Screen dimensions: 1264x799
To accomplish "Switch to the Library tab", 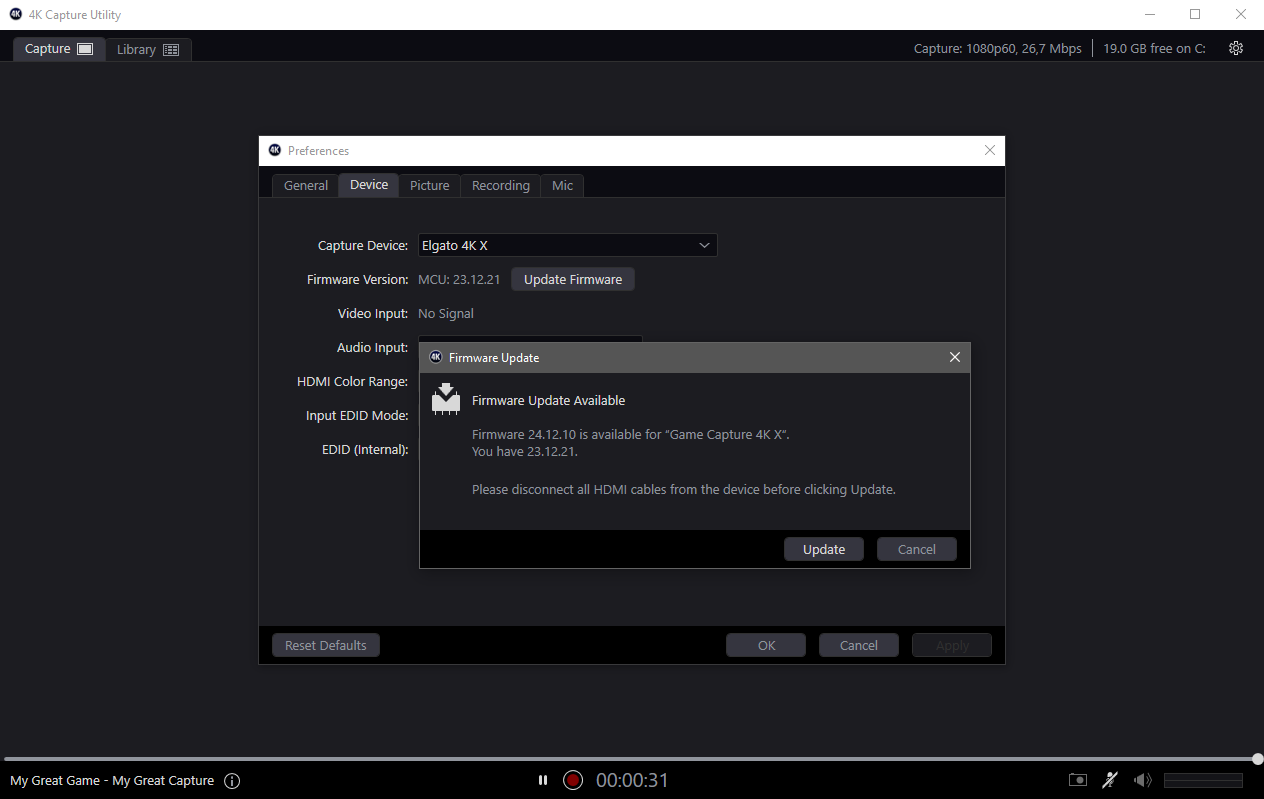I will click(148, 49).
